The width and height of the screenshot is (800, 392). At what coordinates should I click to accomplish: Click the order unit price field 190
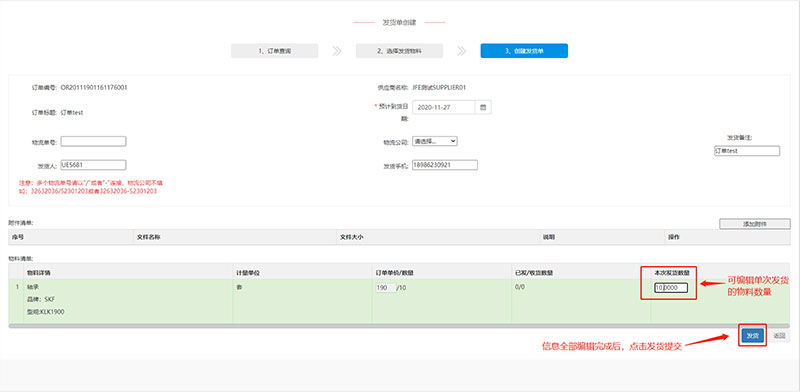pyautogui.click(x=386, y=288)
